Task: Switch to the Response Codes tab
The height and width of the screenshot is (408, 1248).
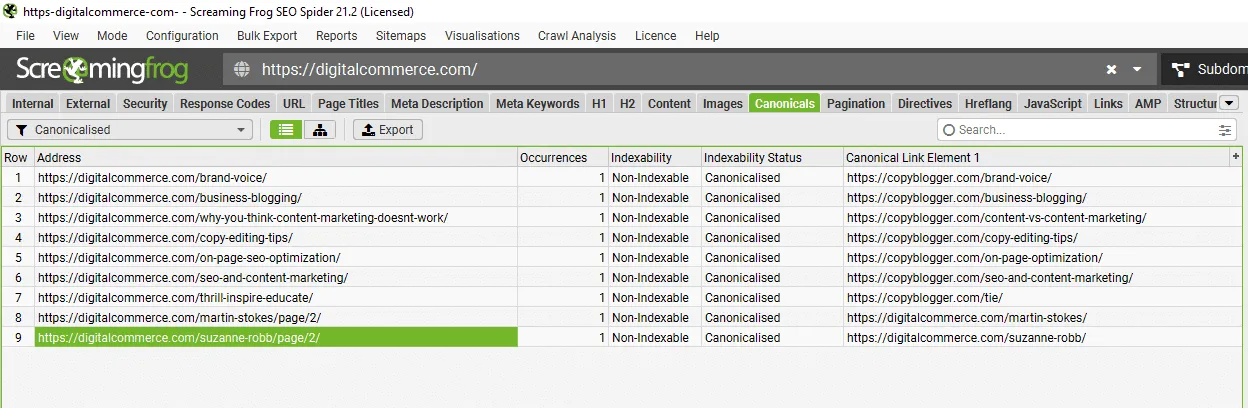Action: point(225,103)
